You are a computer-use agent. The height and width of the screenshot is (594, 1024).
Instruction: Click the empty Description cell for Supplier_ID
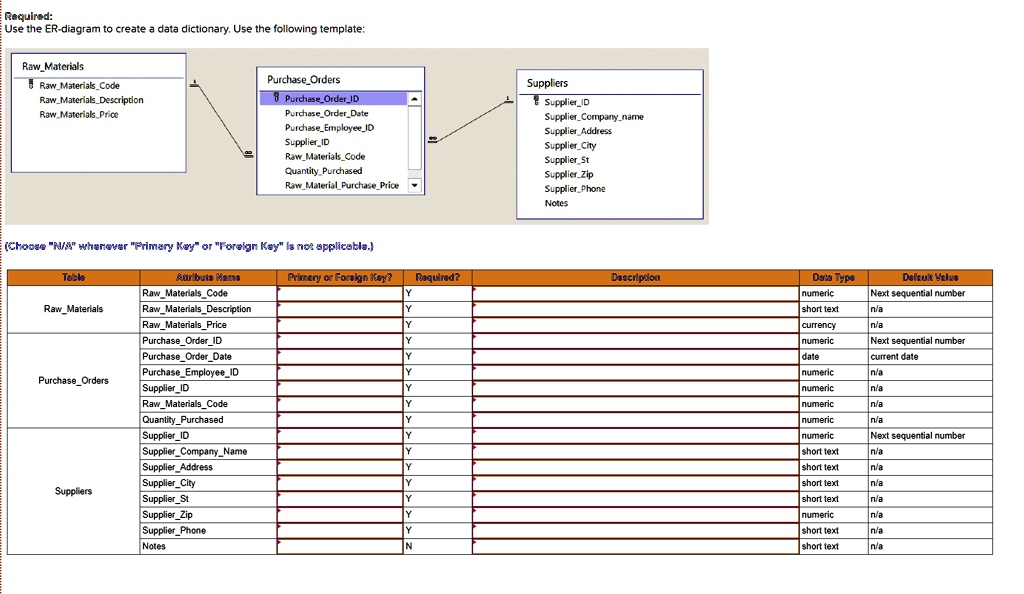[630, 435]
